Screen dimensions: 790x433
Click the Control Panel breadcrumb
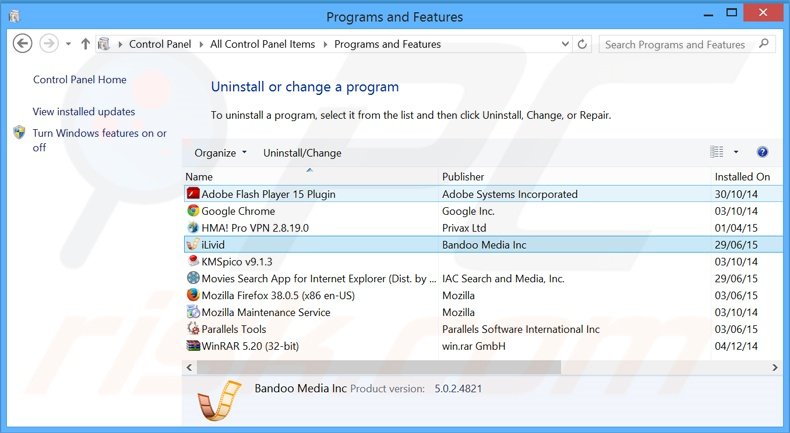coord(160,44)
